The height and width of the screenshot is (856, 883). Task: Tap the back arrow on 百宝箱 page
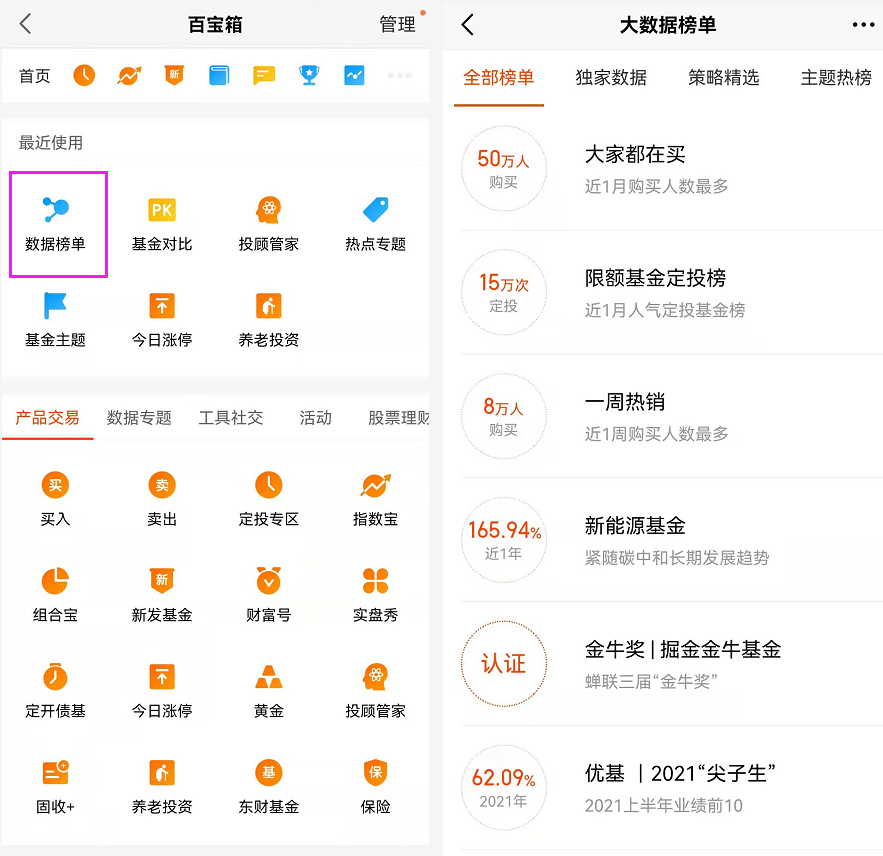(x=25, y=23)
